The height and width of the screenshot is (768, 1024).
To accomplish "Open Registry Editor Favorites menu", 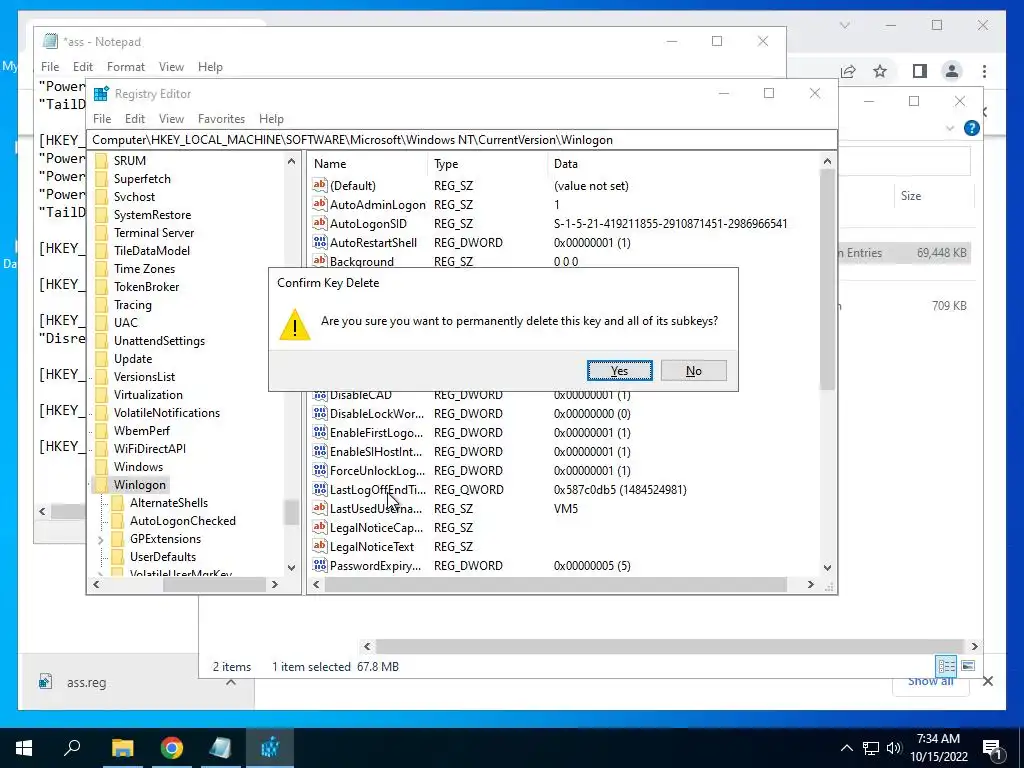I will click(x=221, y=119).
